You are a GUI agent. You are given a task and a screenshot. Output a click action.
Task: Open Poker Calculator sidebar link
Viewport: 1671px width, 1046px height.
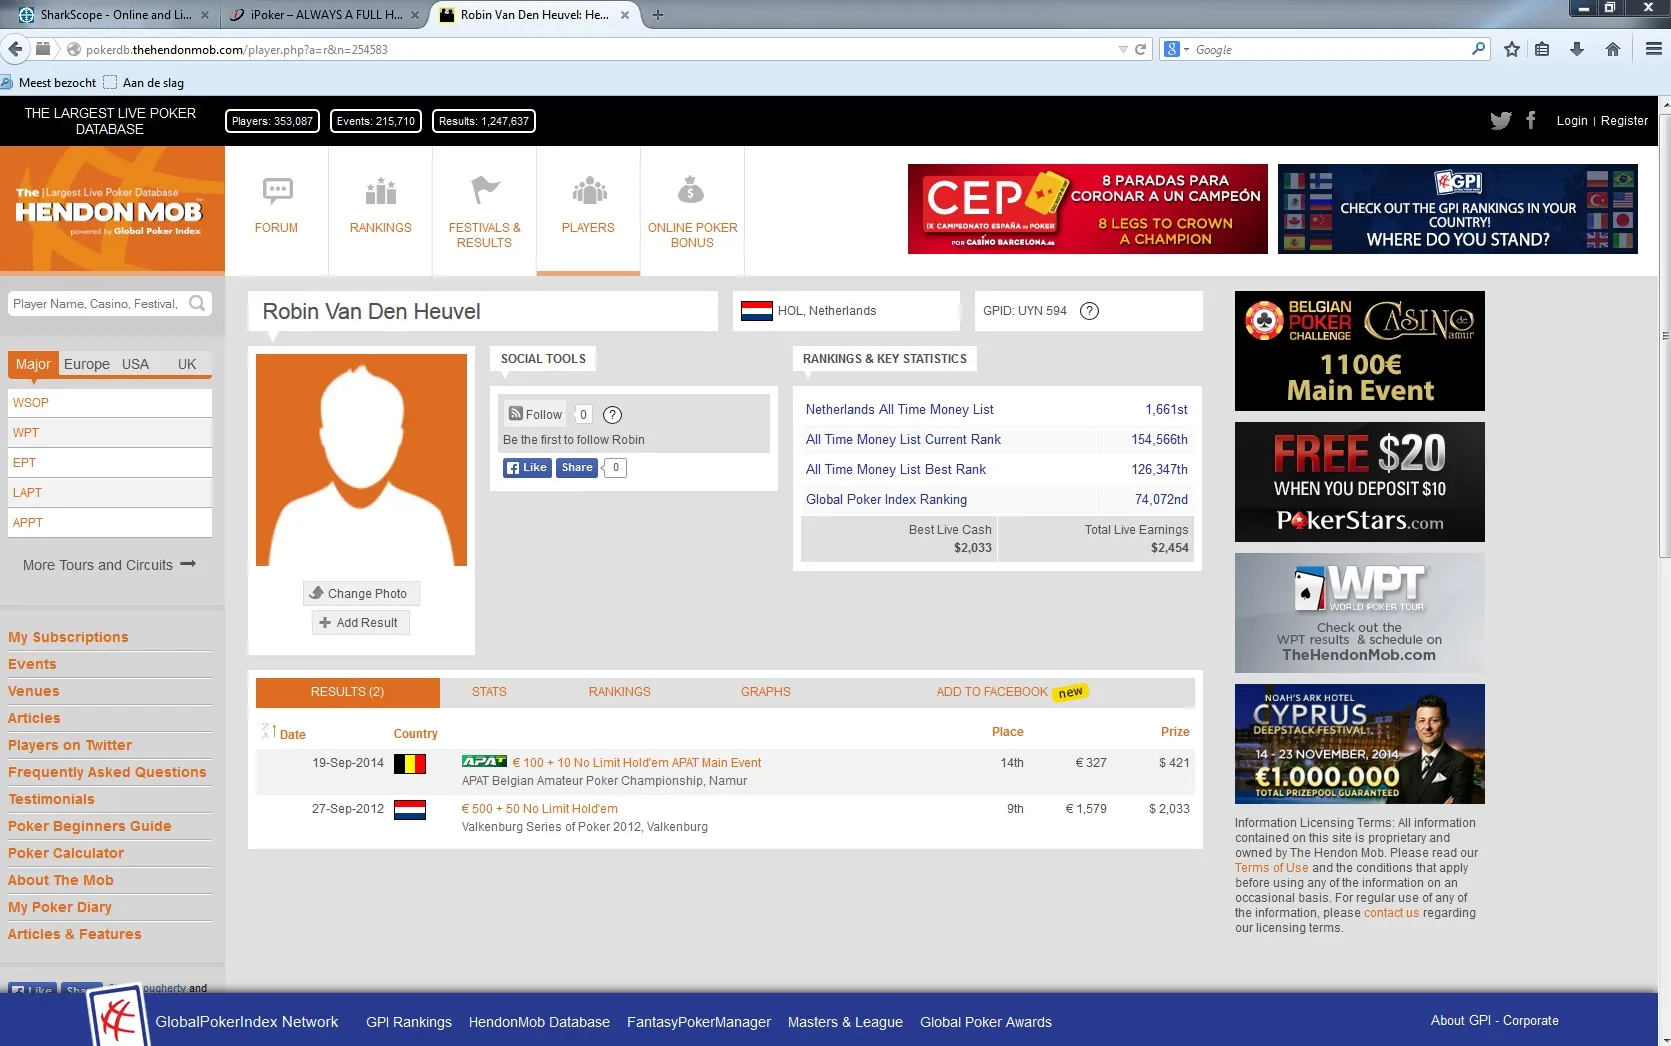click(66, 853)
